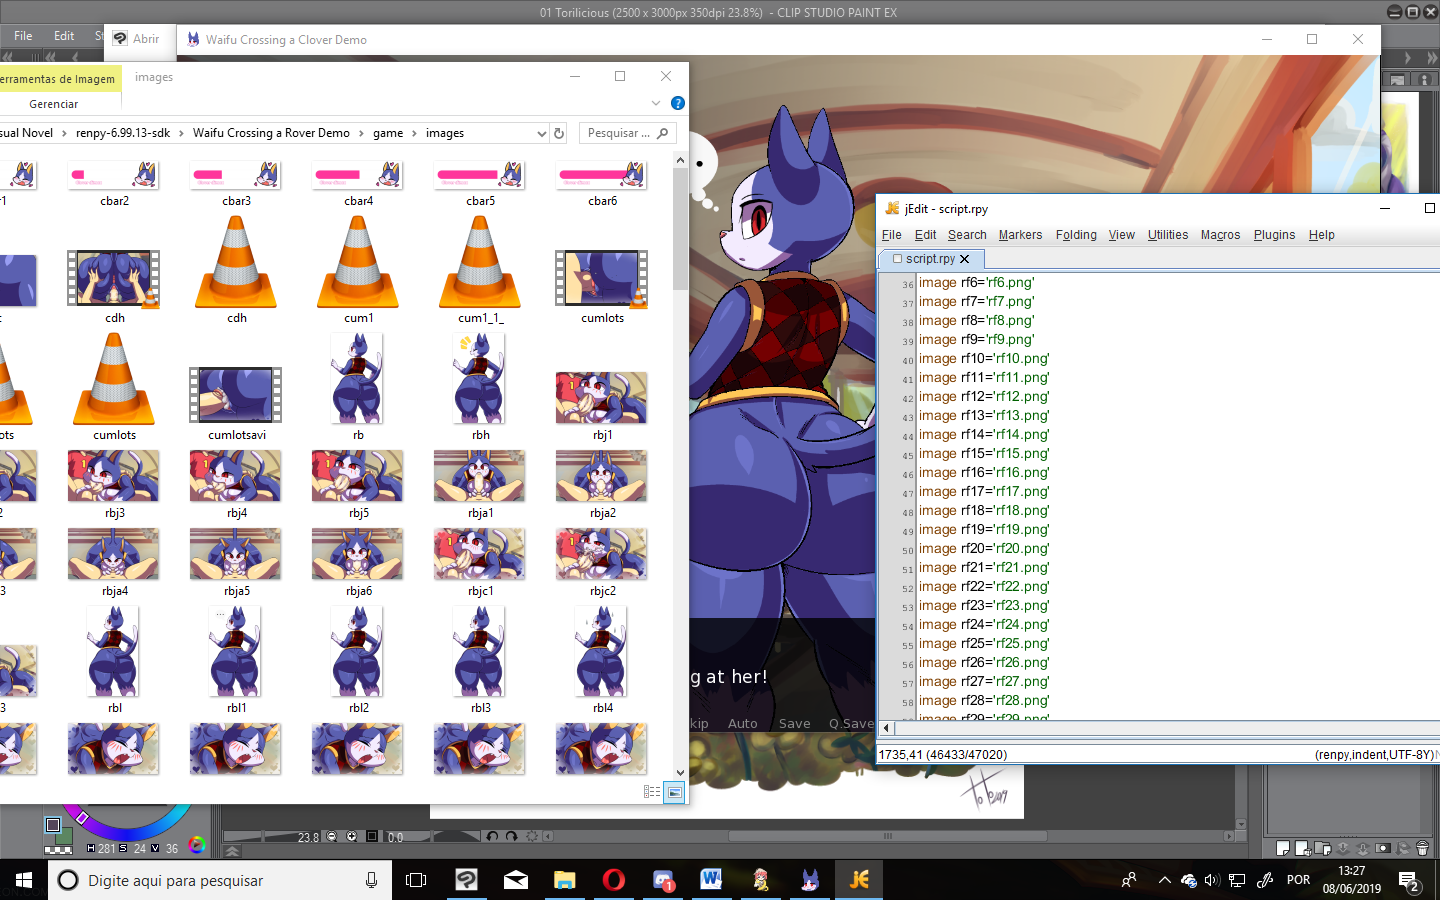Screen dimensions: 1440x900
Task: Select the transparent color swatch in Clip Studio
Action: point(58,850)
